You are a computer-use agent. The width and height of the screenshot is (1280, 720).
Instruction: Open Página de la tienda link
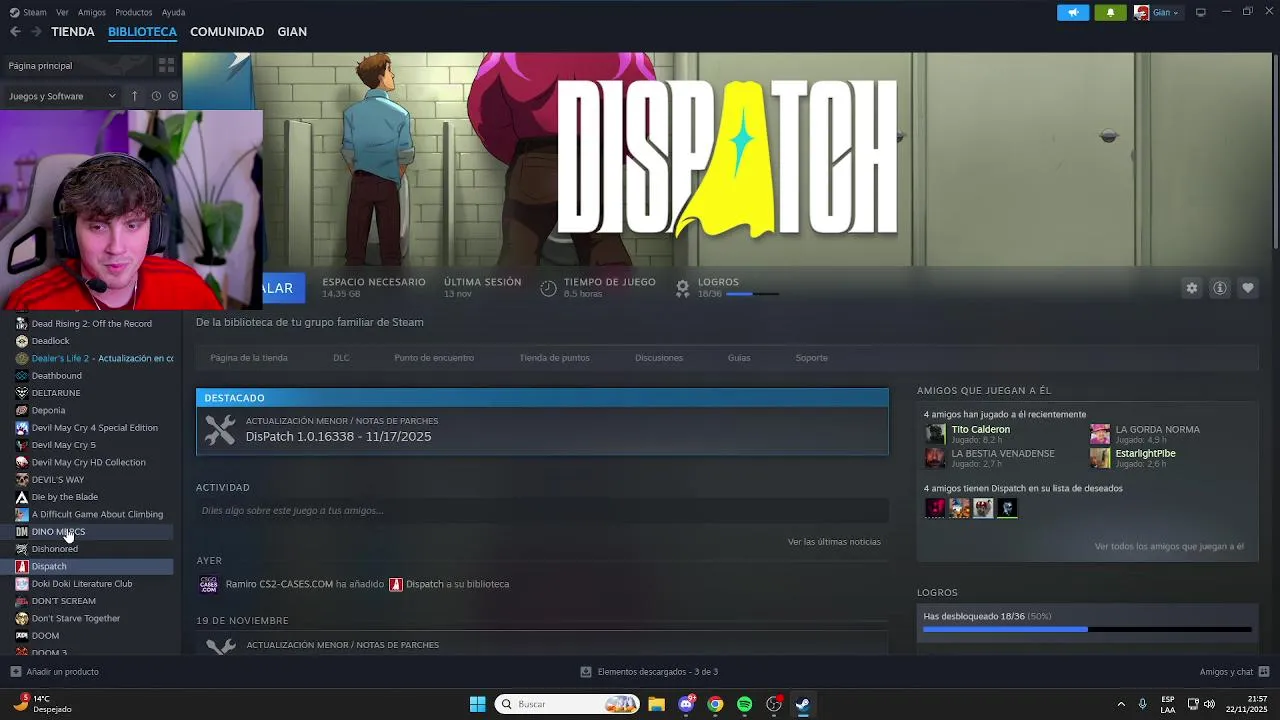[x=249, y=358]
